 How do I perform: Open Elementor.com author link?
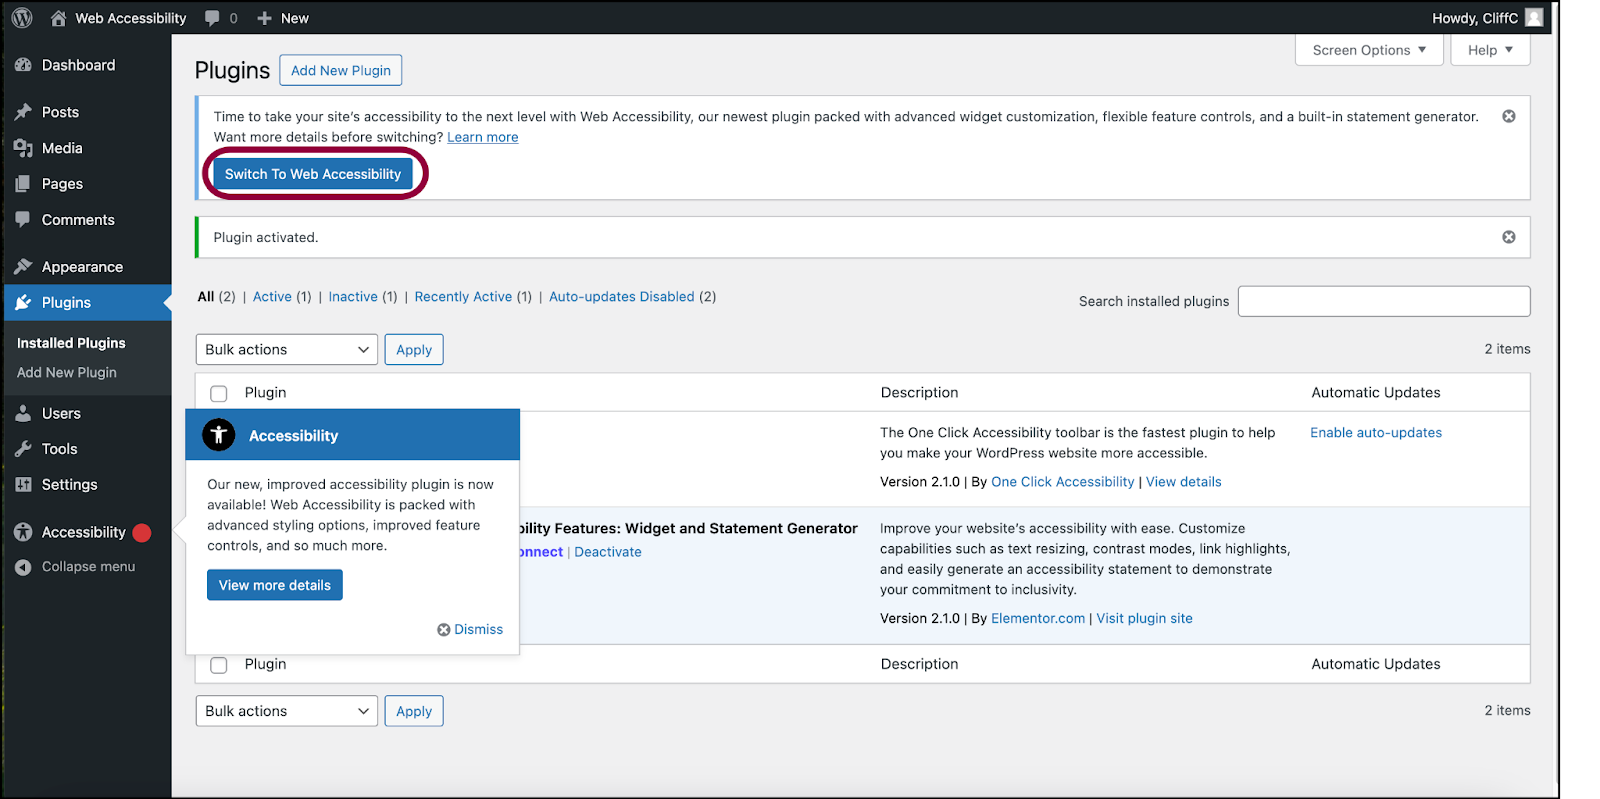[x=1038, y=619]
